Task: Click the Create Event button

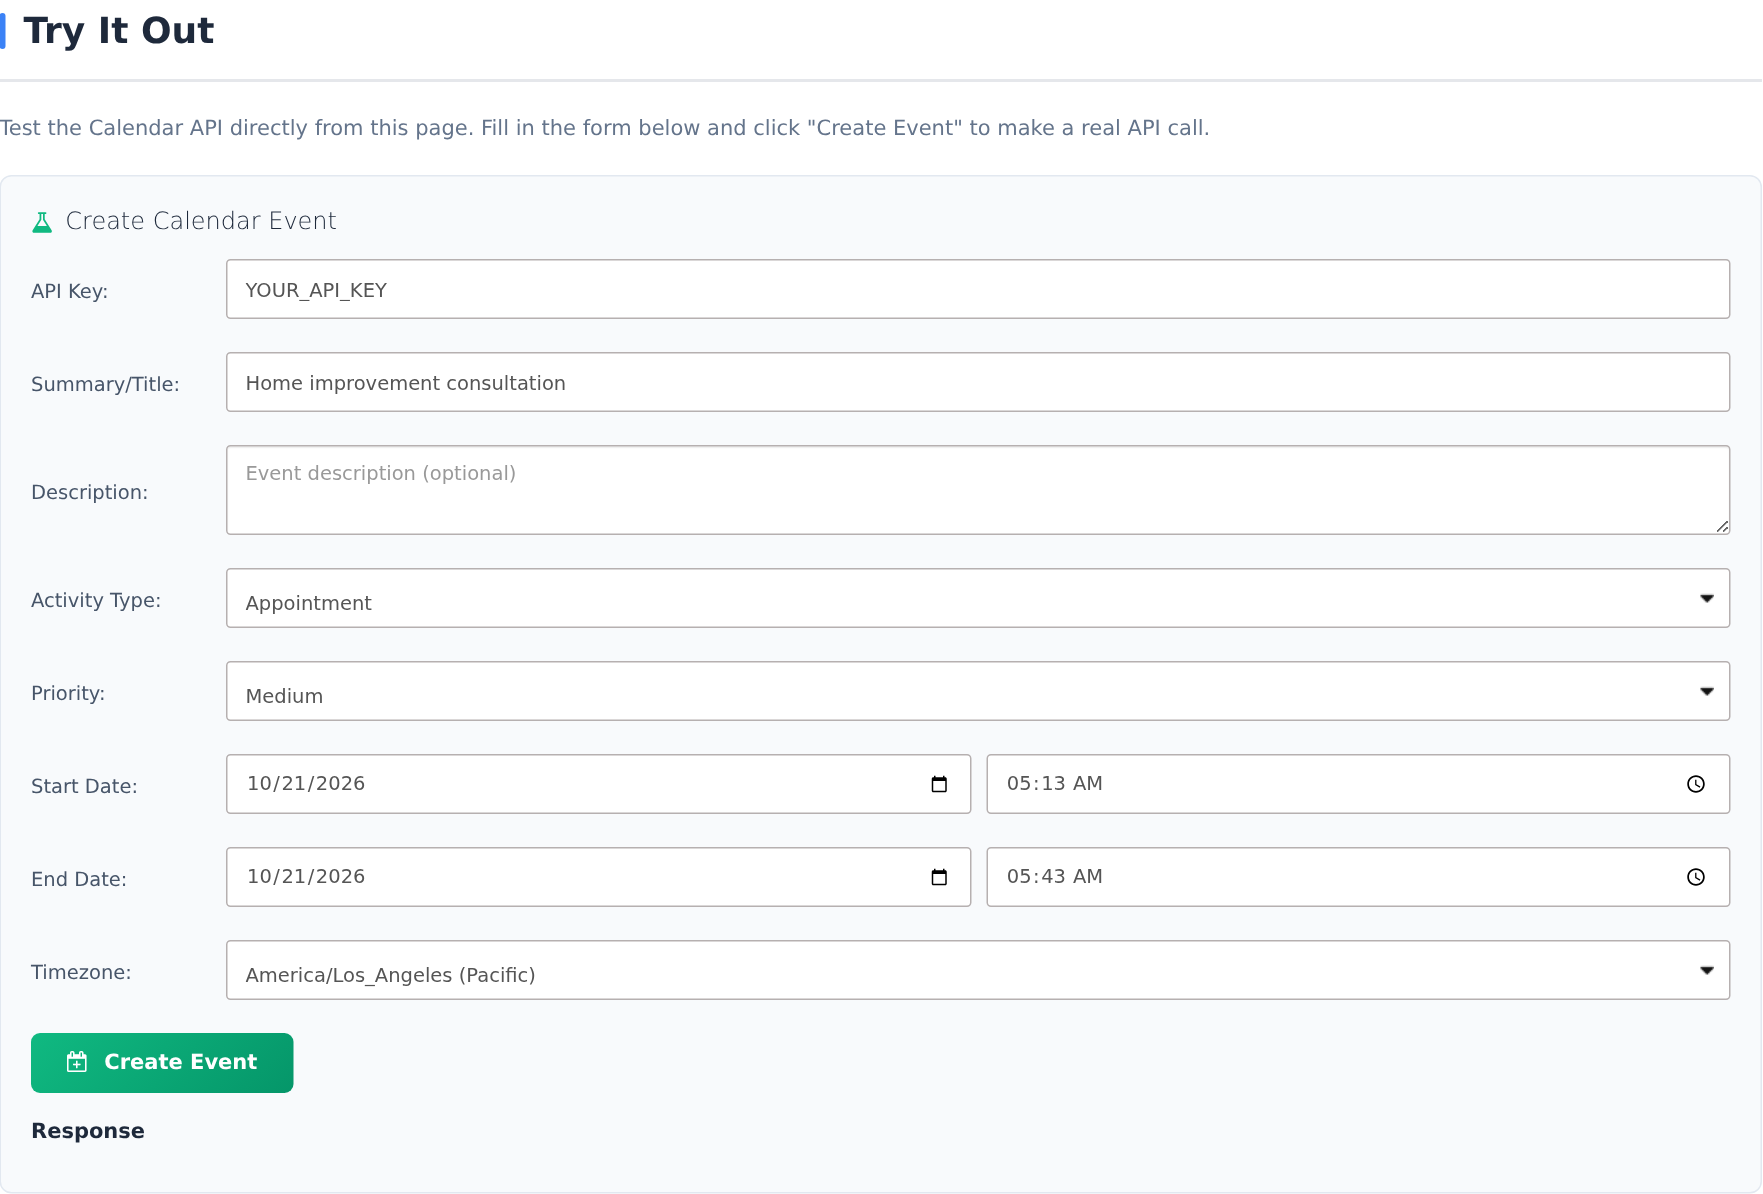Action: pyautogui.click(x=162, y=1063)
